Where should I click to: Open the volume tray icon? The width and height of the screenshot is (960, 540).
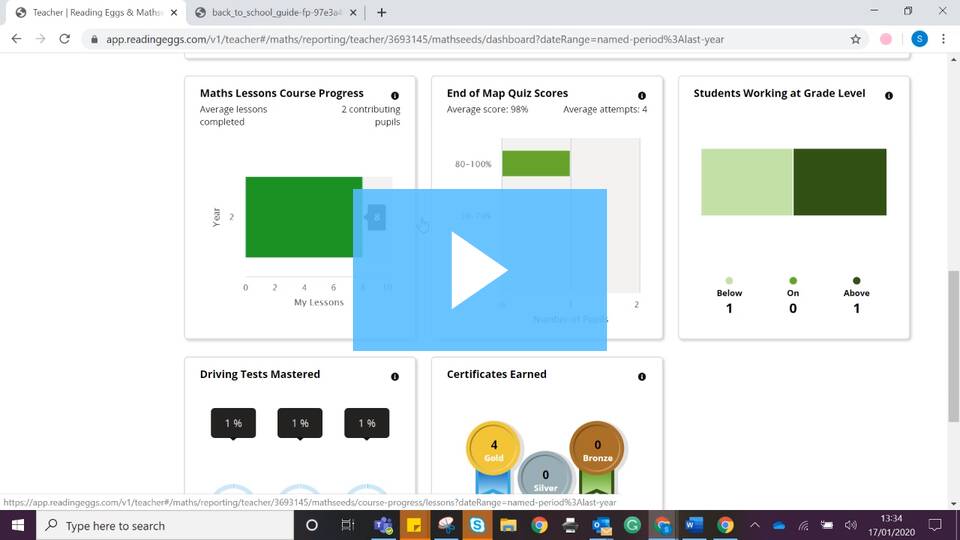(x=851, y=525)
